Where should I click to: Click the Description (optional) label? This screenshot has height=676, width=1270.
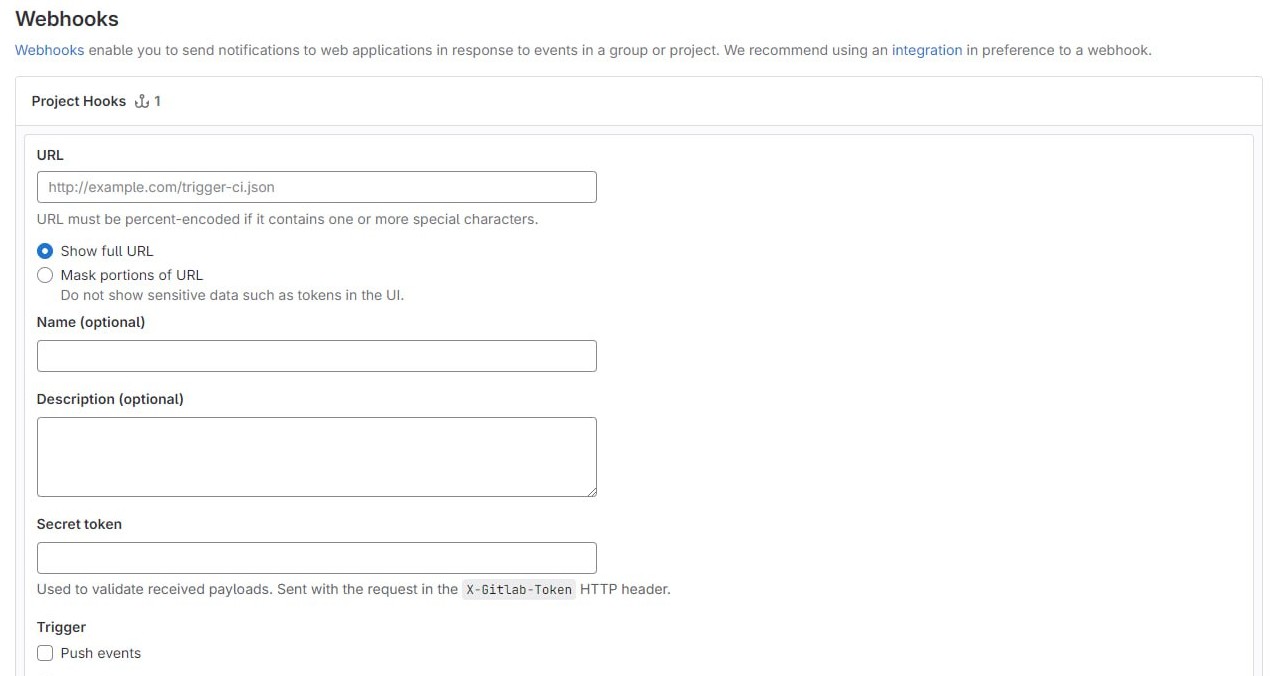click(x=110, y=399)
